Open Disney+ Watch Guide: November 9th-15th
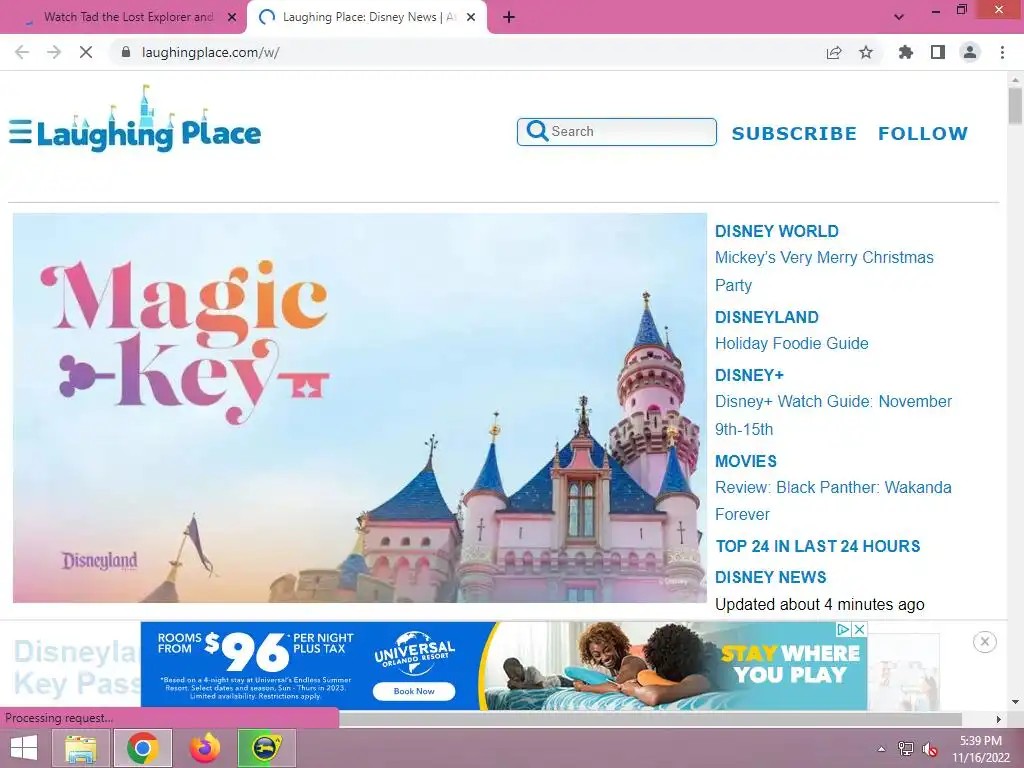The height and width of the screenshot is (768, 1024). (833, 415)
